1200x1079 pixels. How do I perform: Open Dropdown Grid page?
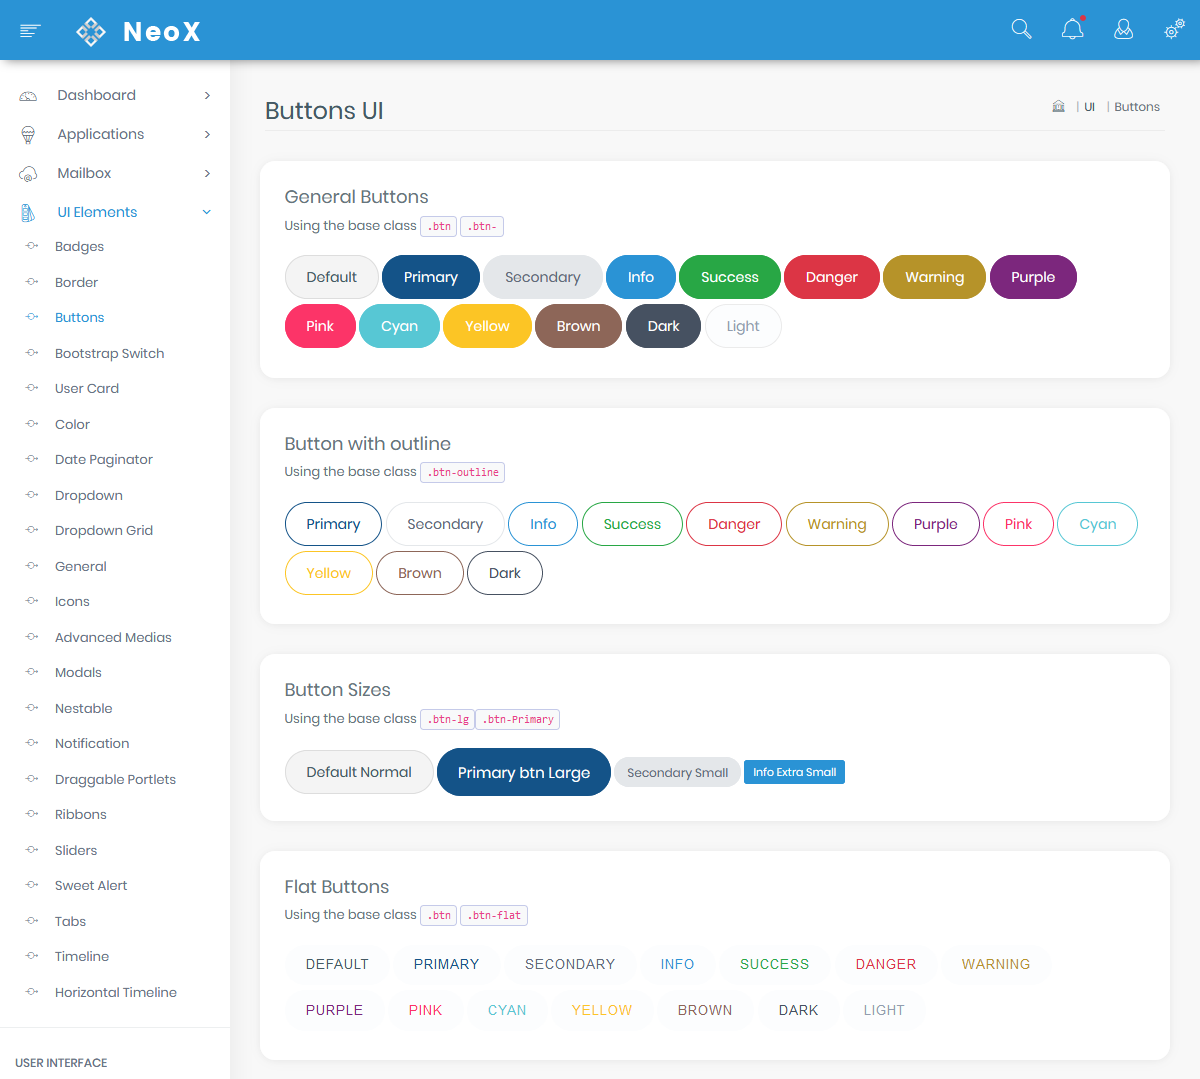pyautogui.click(x=104, y=531)
